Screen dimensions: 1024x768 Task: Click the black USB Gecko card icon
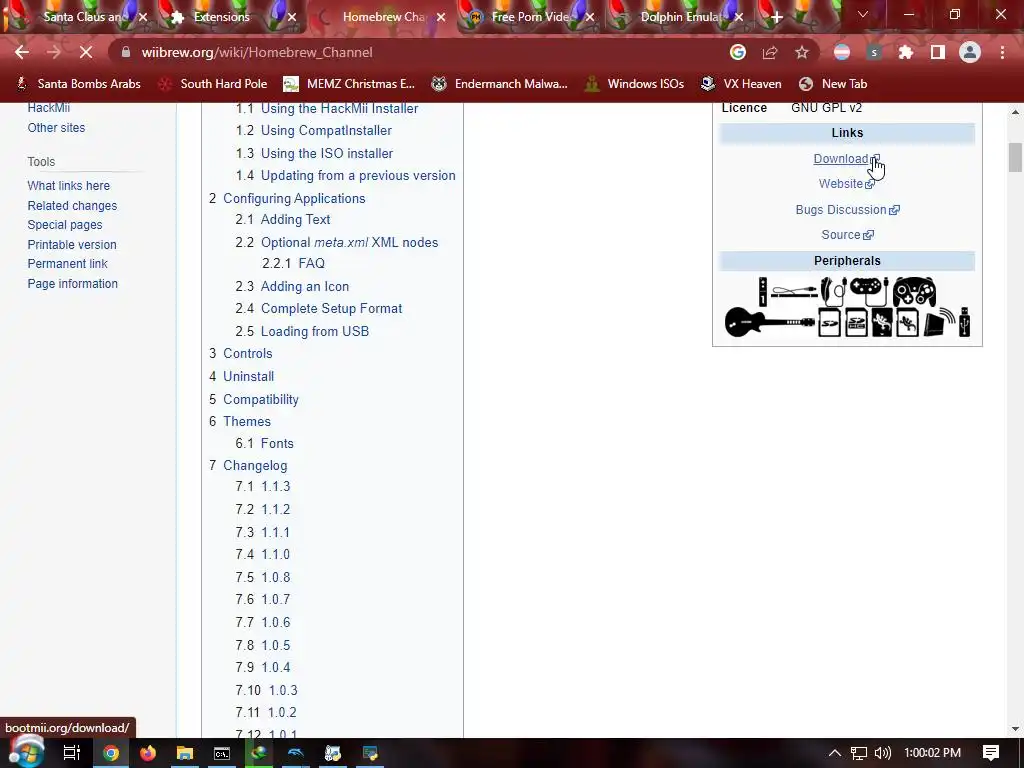tap(882, 323)
